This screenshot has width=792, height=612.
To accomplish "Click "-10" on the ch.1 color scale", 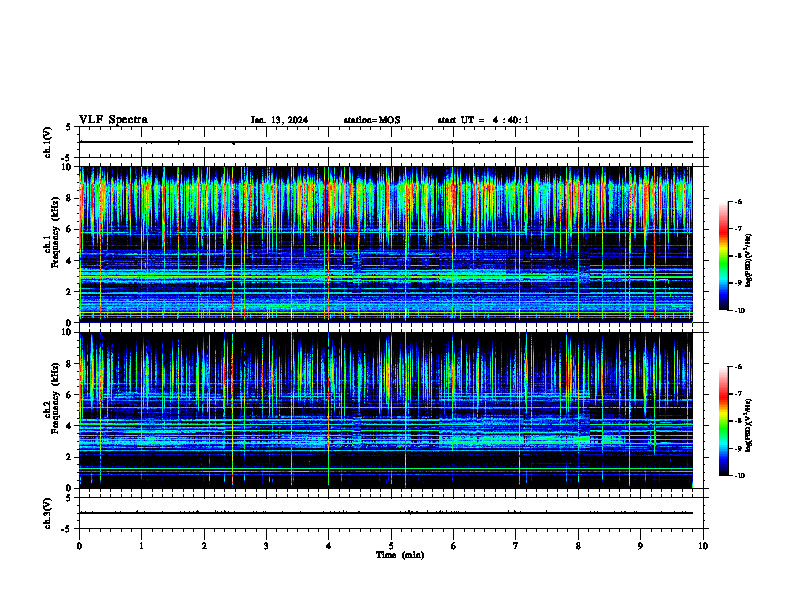I will 739,311.
